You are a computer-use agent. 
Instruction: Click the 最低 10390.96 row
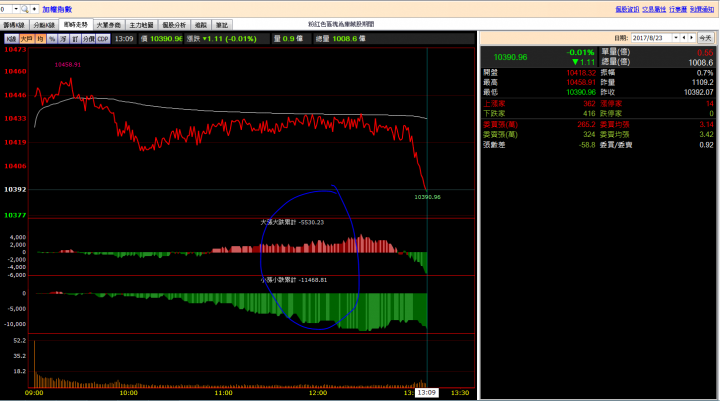pyautogui.click(x=539, y=92)
